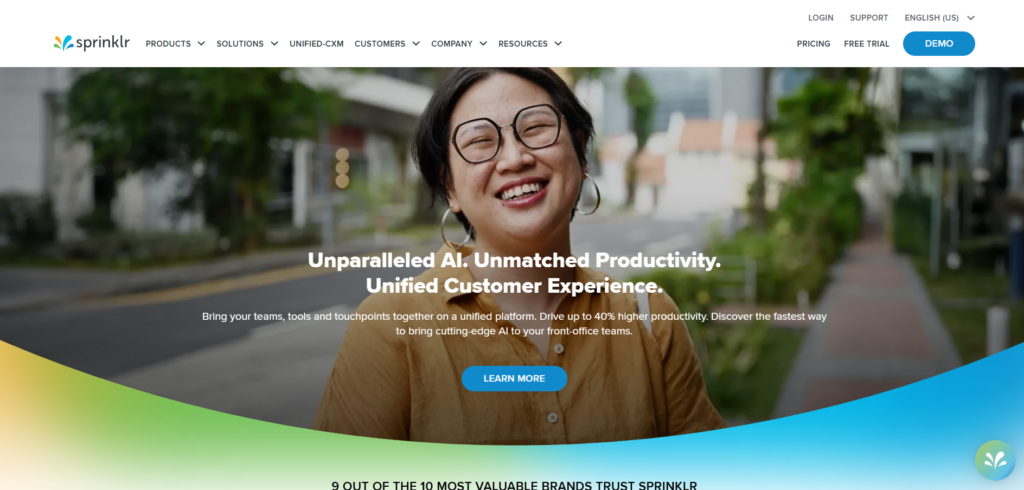Screen dimensions: 1024x490
Task: Expand the Solutions dropdown chevron
Action: pos(274,44)
